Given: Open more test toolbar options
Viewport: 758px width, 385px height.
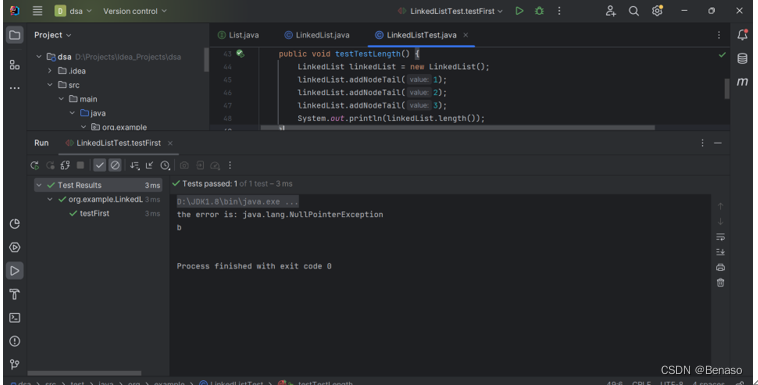Looking at the screenshot, I should (230, 165).
